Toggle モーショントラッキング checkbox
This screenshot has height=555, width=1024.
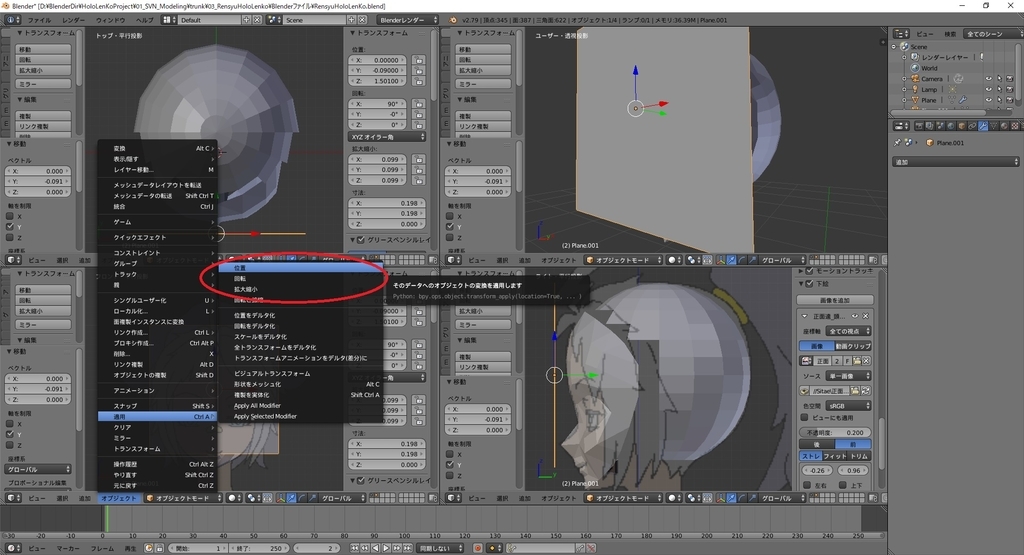(810, 270)
